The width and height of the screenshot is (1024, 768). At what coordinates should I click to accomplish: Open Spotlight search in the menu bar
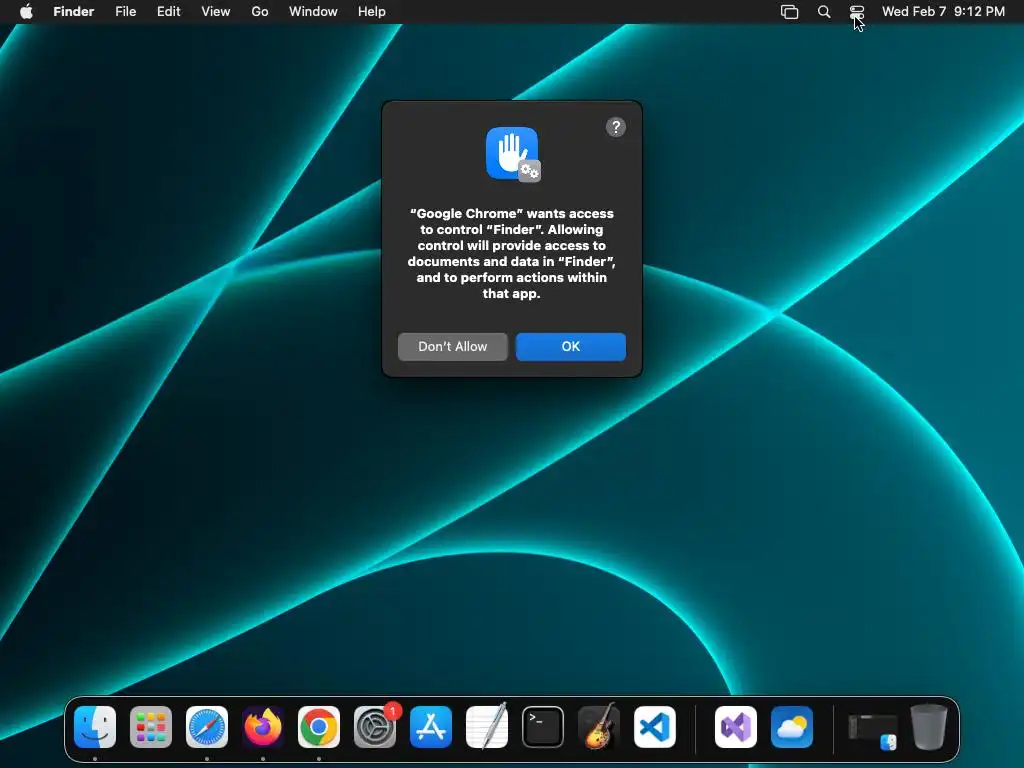click(824, 12)
